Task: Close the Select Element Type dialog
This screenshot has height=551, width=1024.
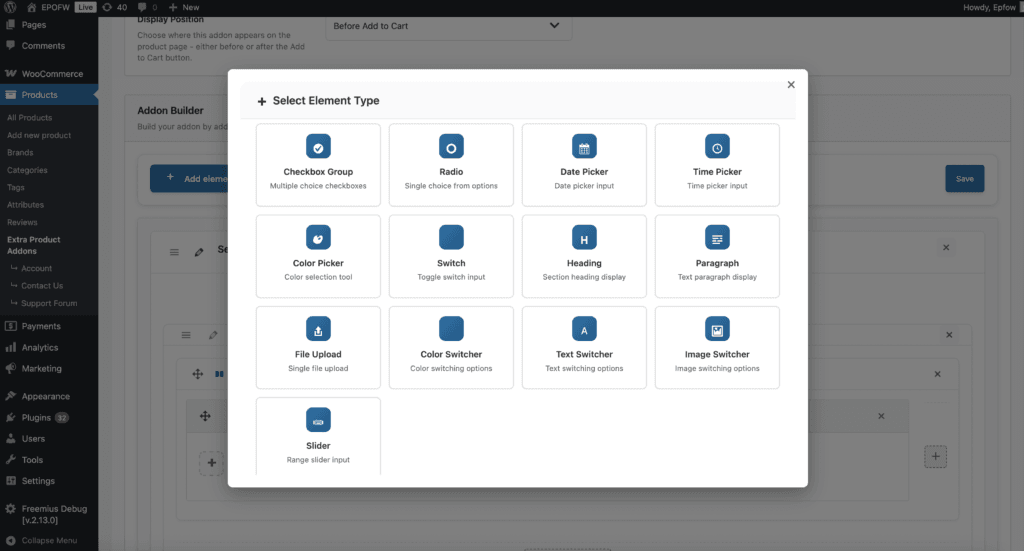Action: coord(791,85)
